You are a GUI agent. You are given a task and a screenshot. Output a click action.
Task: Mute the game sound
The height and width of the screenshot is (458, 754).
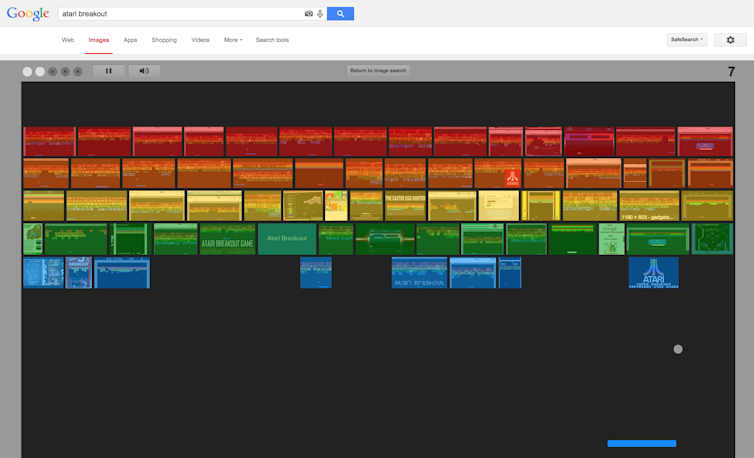[144, 71]
